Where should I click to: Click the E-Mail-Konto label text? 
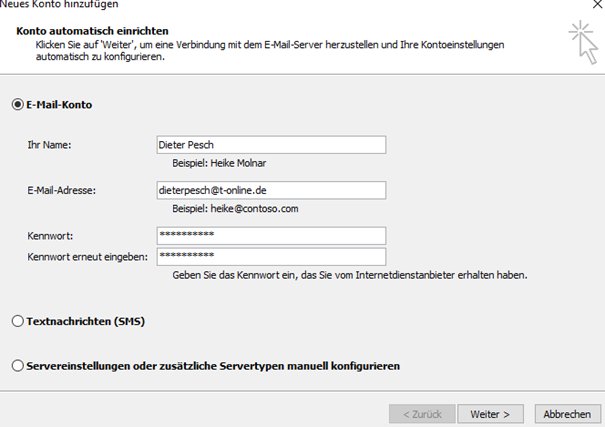[x=59, y=105]
